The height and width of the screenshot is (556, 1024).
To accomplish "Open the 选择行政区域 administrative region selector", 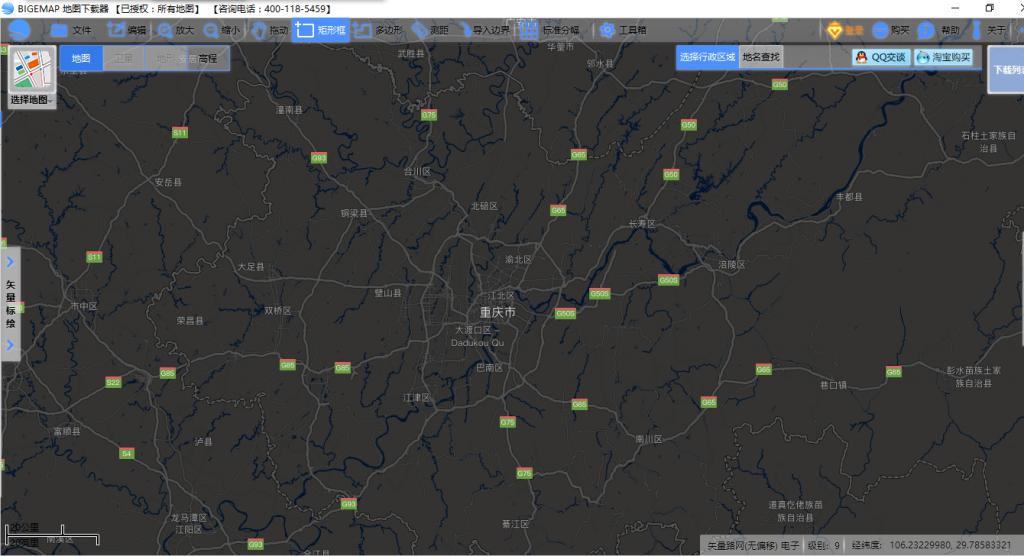I will pyautogui.click(x=707, y=57).
